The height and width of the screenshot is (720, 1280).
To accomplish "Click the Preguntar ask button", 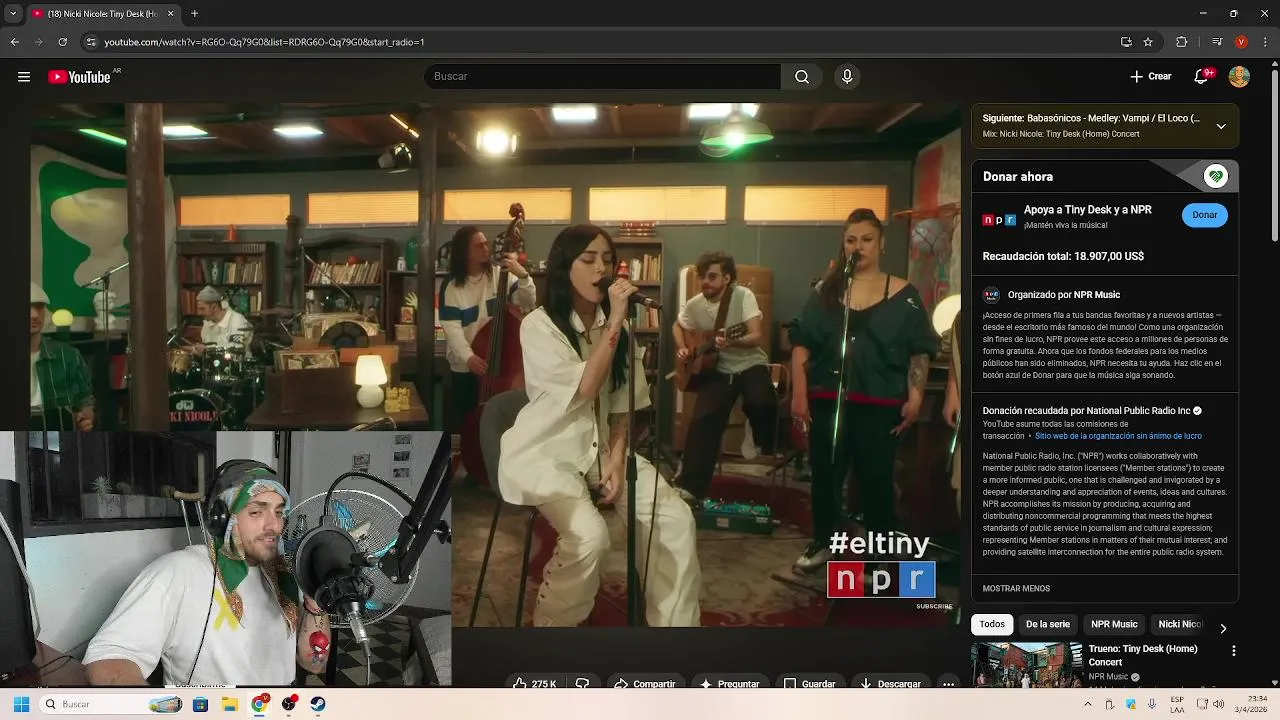I will pos(730,684).
